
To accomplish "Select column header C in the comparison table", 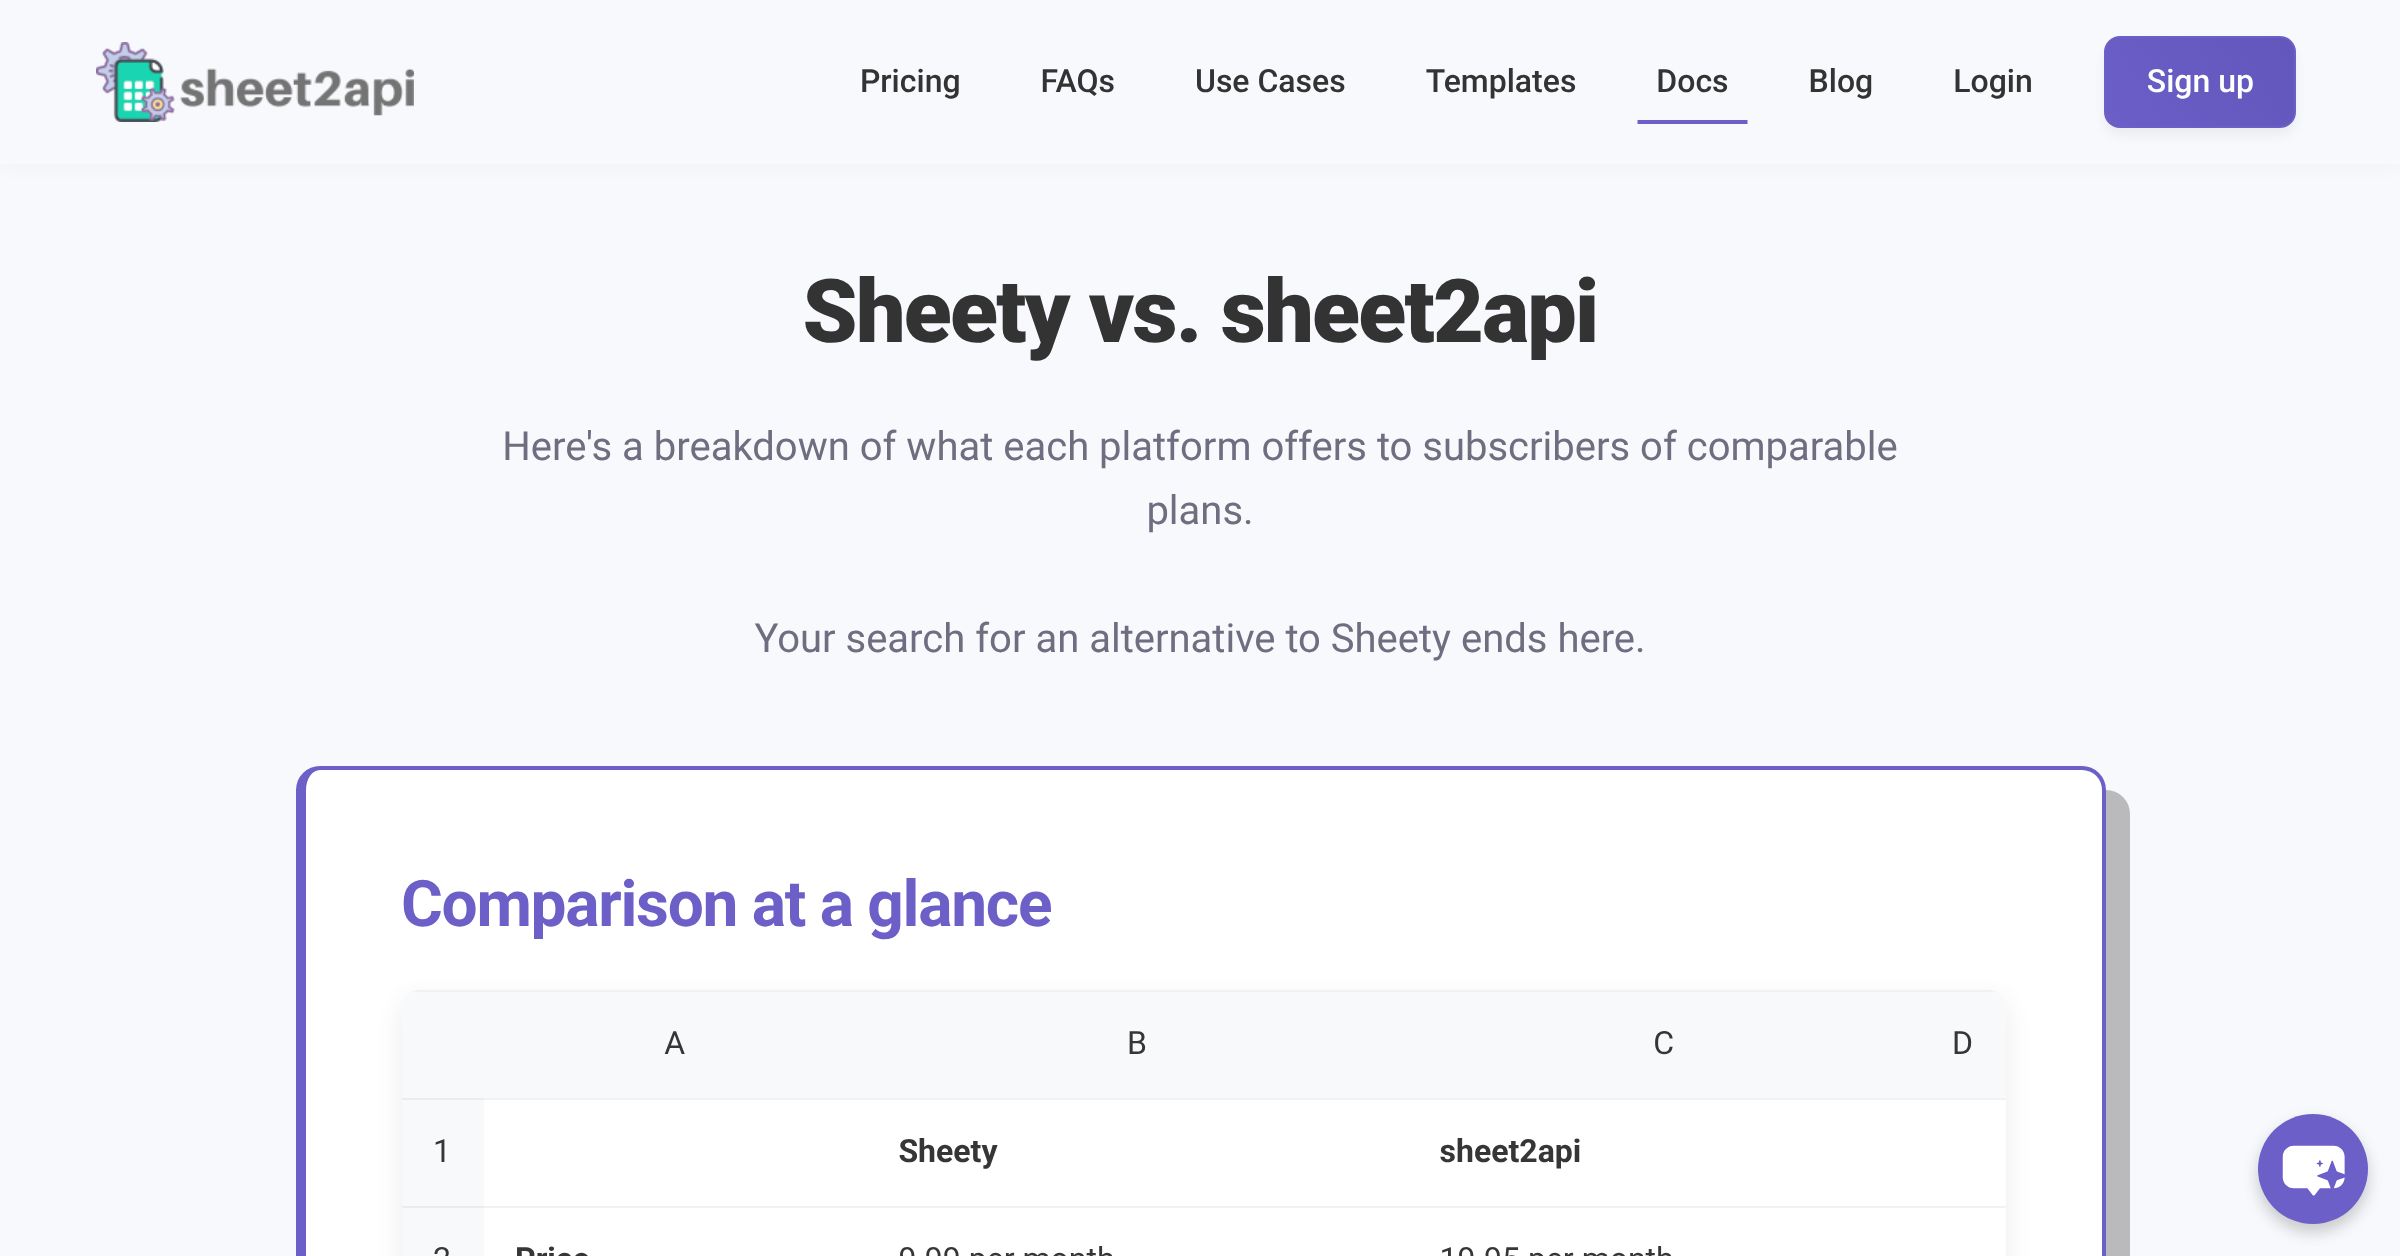I will tap(1663, 1043).
